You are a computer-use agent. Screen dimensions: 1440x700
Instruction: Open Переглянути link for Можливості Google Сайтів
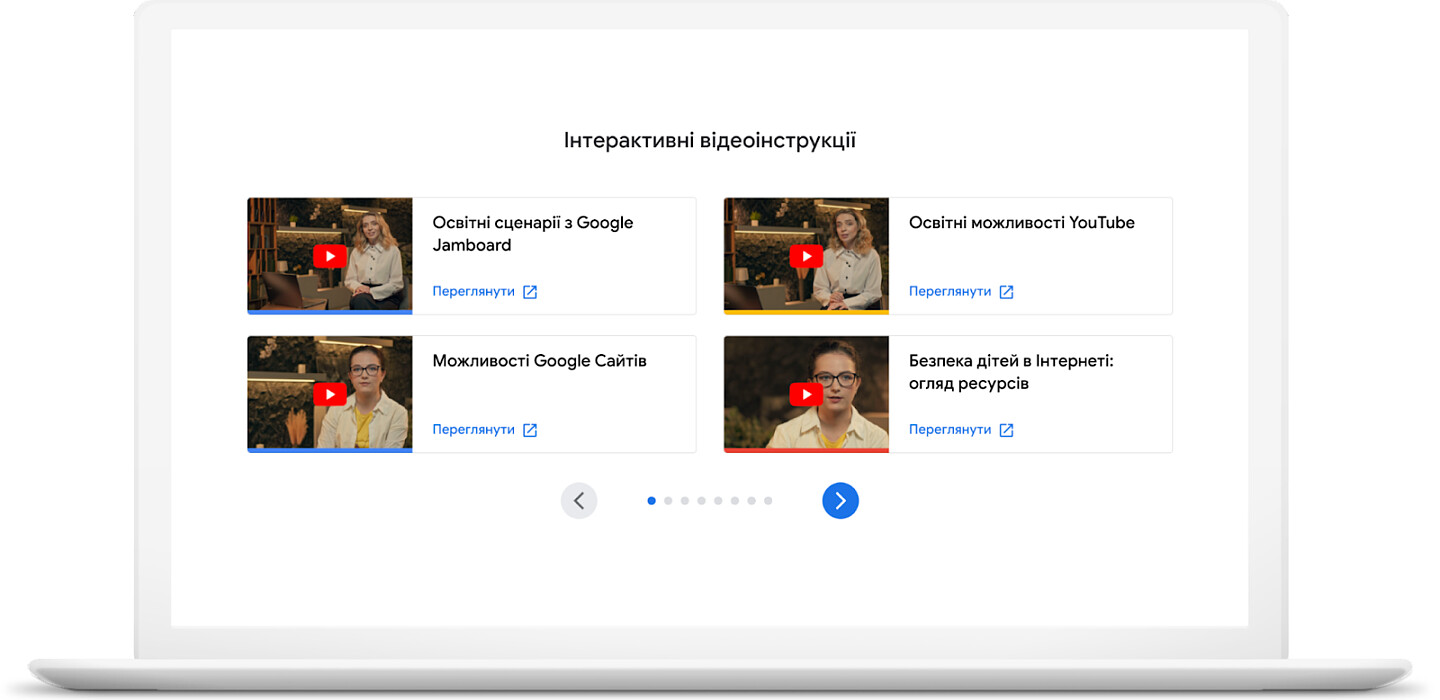474,430
